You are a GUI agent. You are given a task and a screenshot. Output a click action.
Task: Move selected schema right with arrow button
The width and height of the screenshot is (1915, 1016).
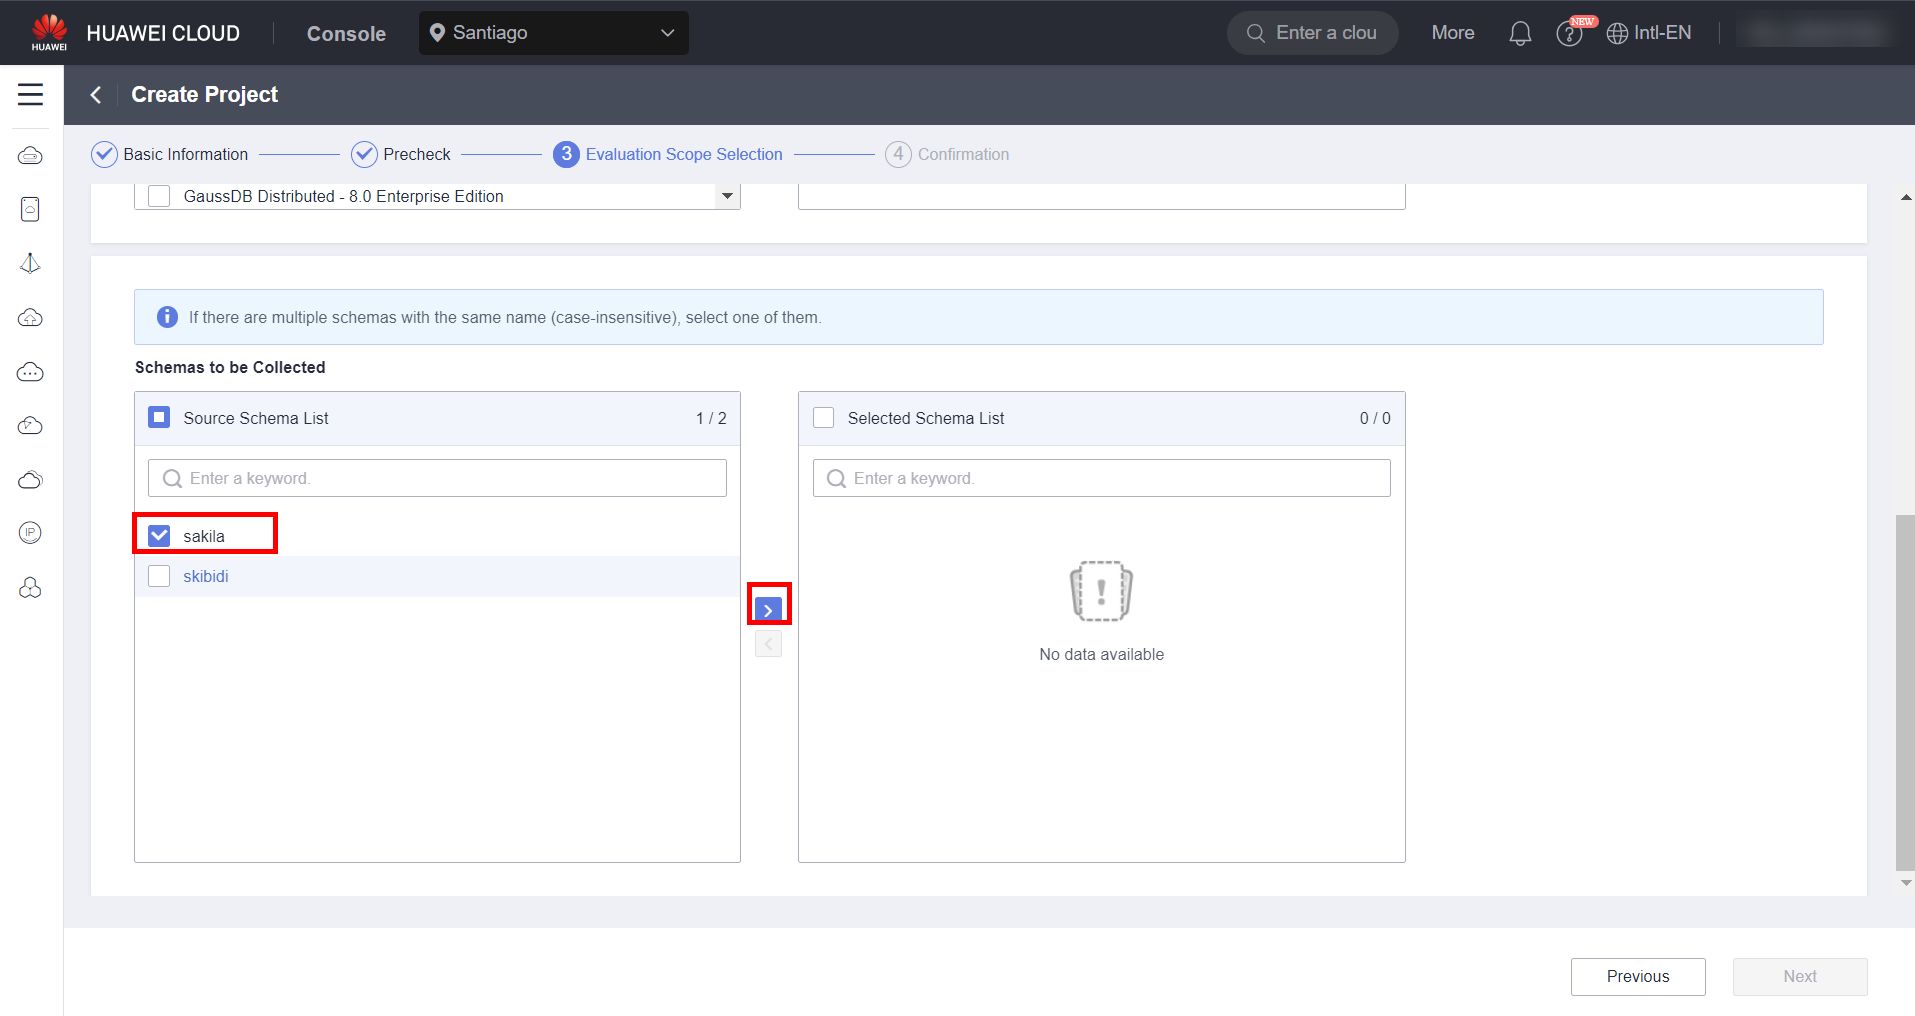pos(768,609)
